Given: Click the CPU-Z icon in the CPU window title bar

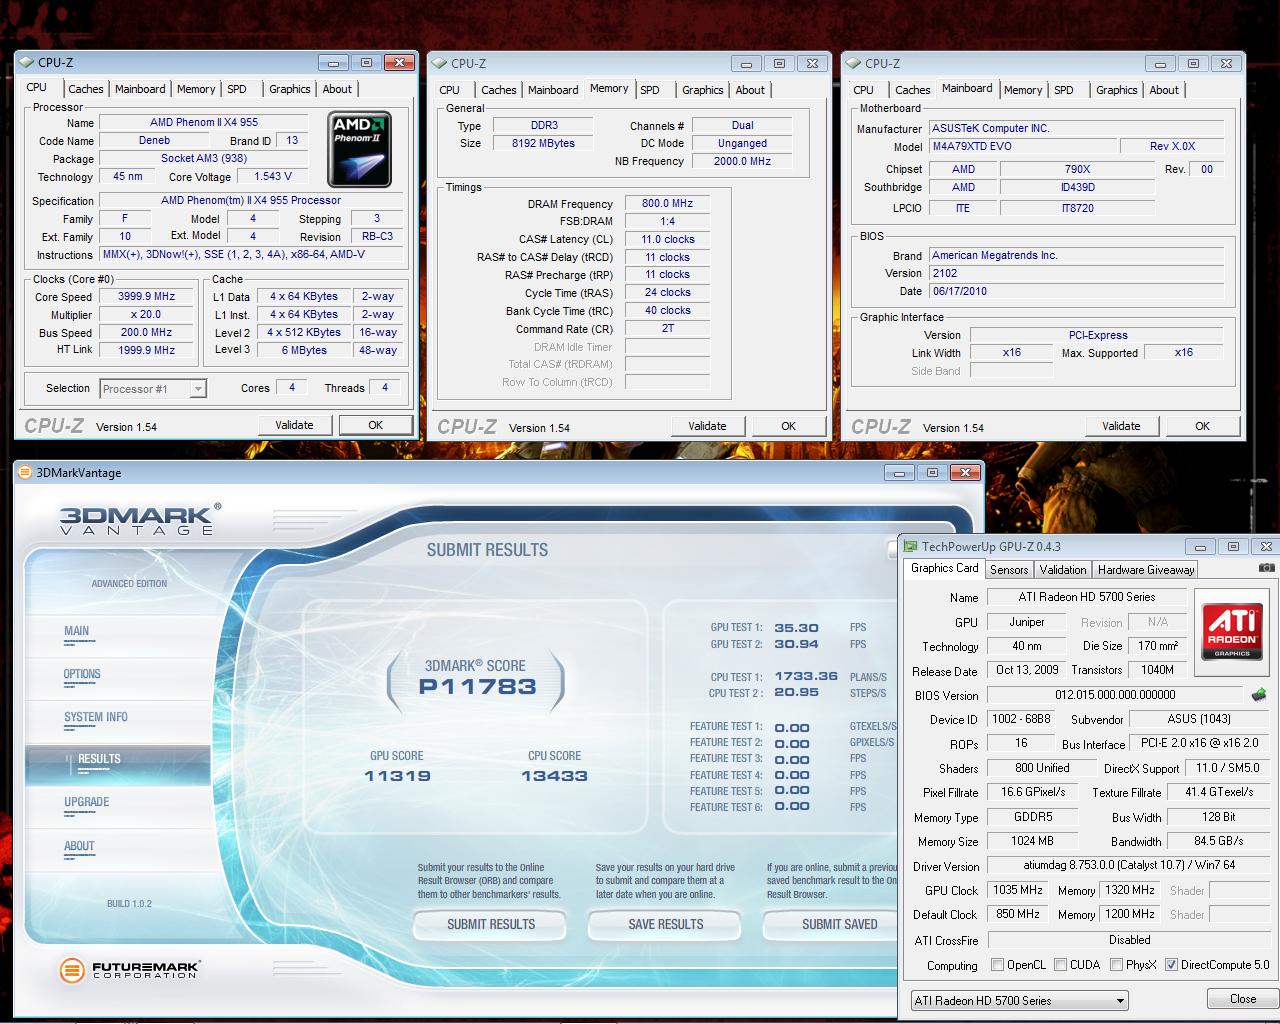Looking at the screenshot, I should (x=26, y=62).
